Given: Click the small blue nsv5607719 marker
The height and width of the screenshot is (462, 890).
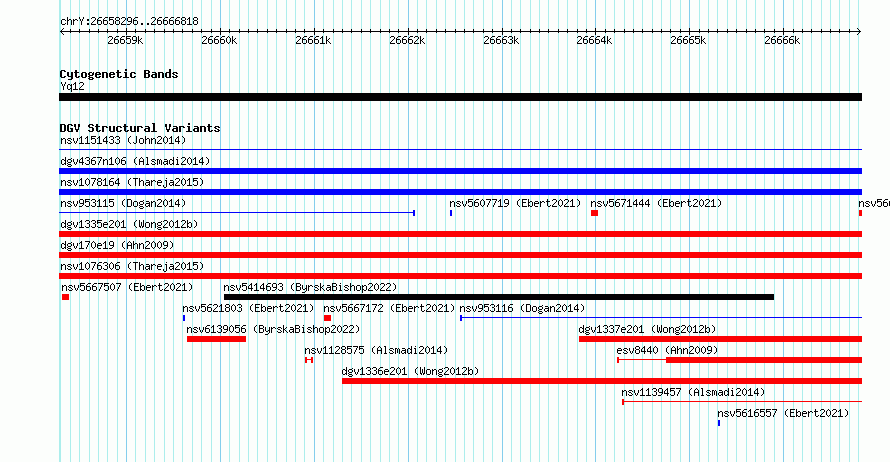Looking at the screenshot, I should [451, 213].
